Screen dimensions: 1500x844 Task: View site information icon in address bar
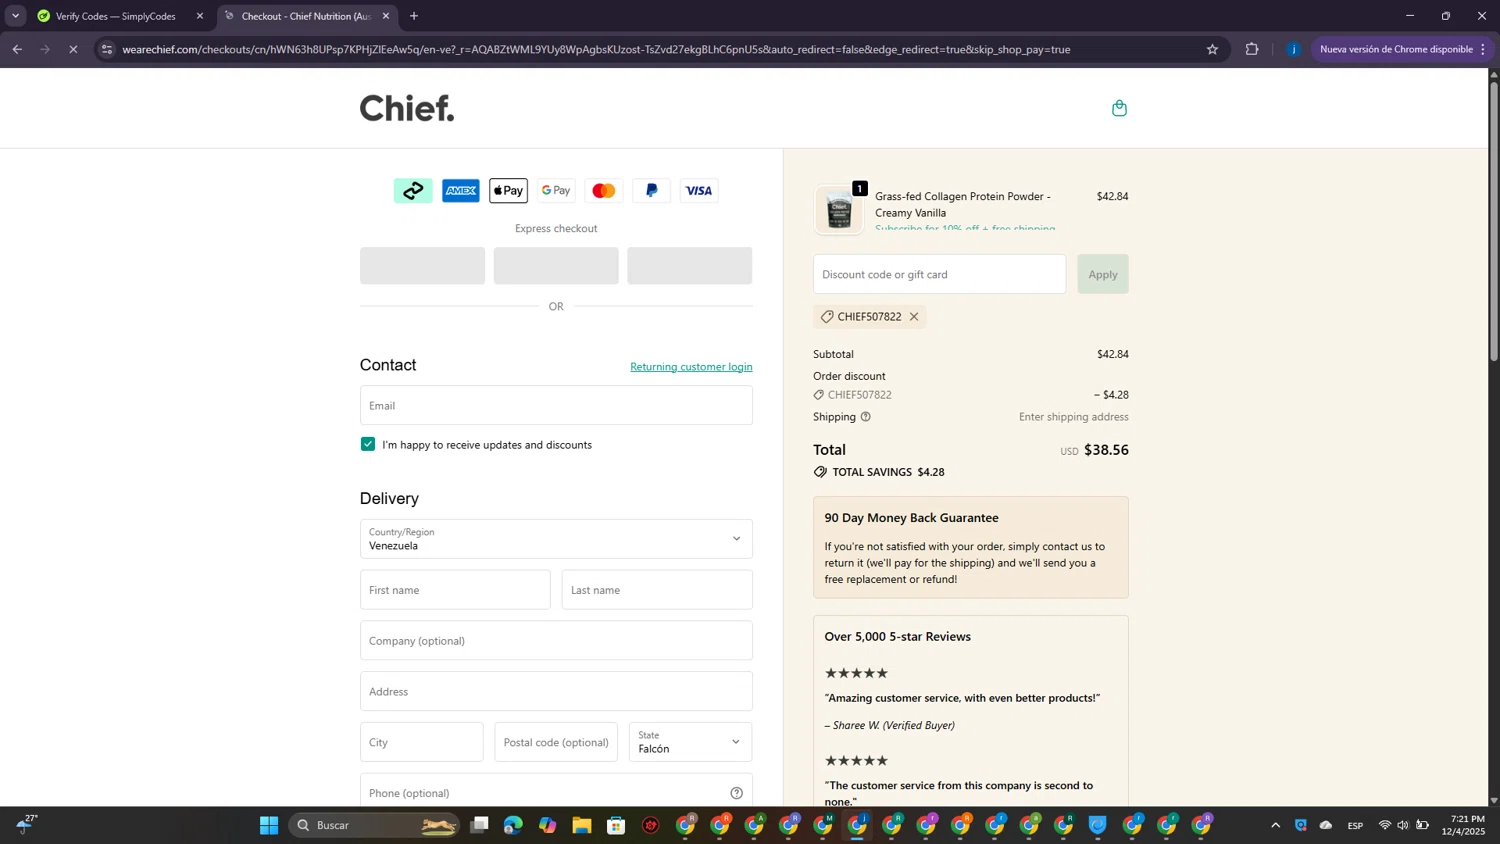[107, 49]
